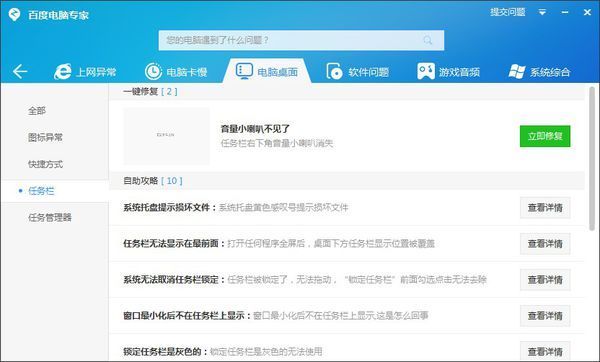Image resolution: width=600 pixels, height=362 pixels.
Task: View details for 锁定任务栏是灰色的
Action: (545, 351)
